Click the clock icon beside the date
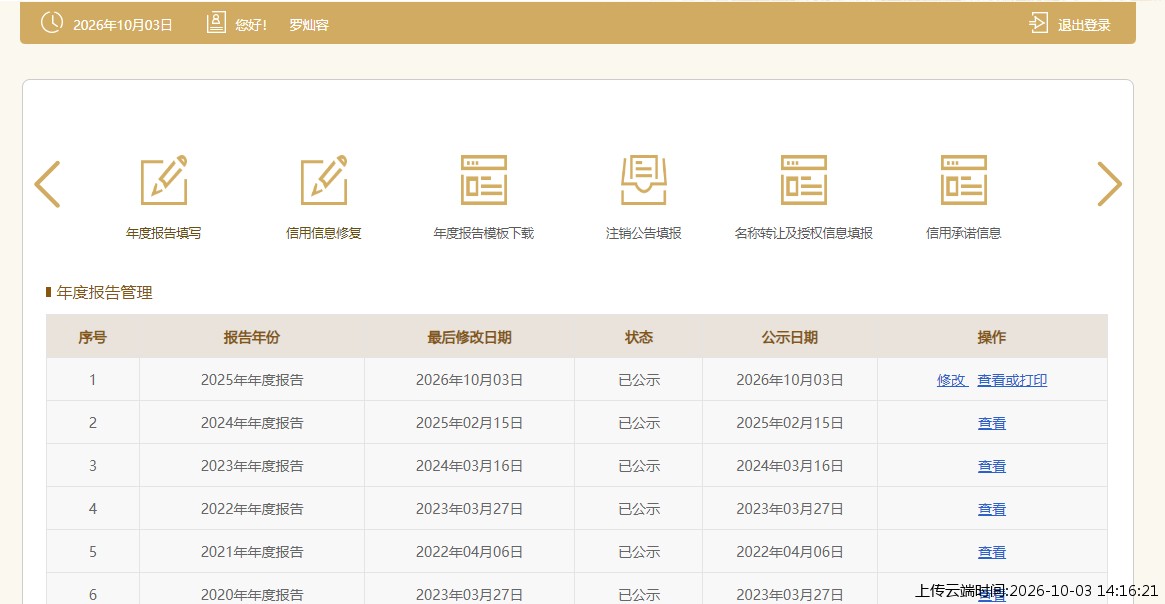This screenshot has height=604, width=1165. pos(51,23)
